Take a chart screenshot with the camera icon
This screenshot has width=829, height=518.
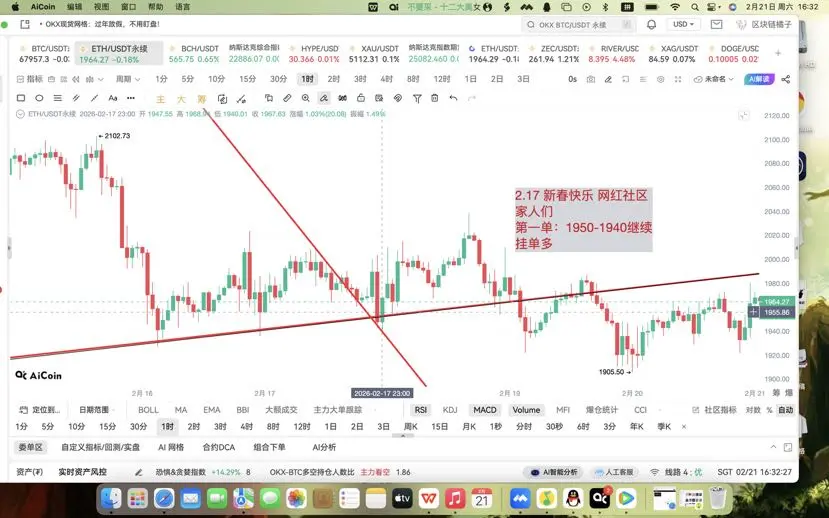pyautogui.click(x=591, y=79)
